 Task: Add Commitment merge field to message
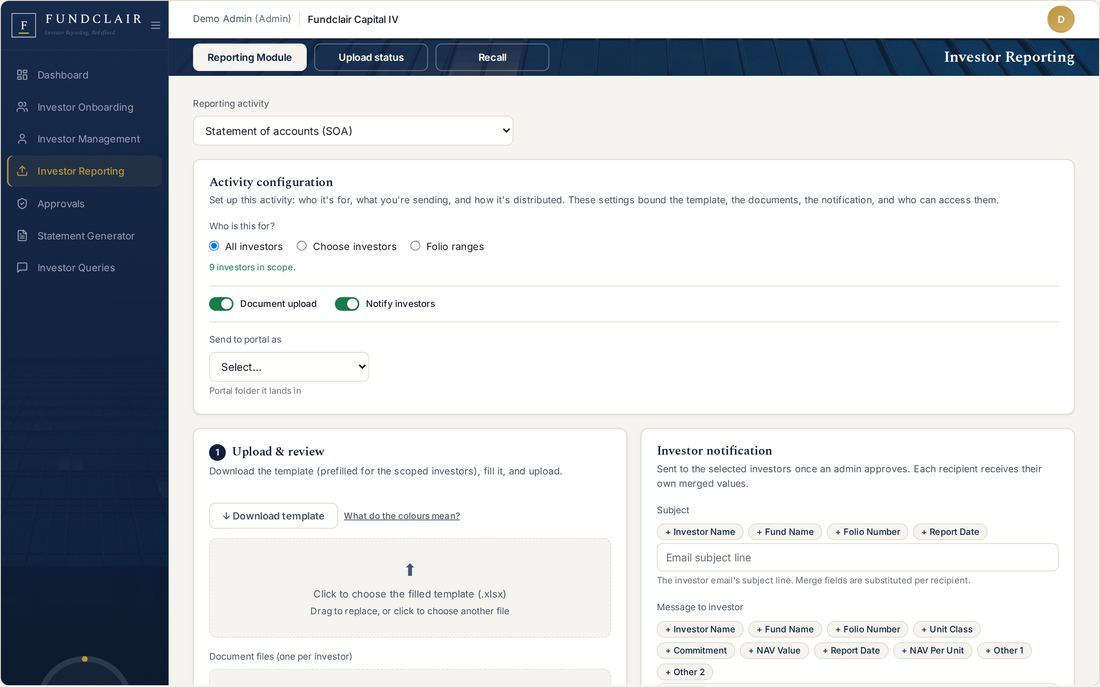696,651
